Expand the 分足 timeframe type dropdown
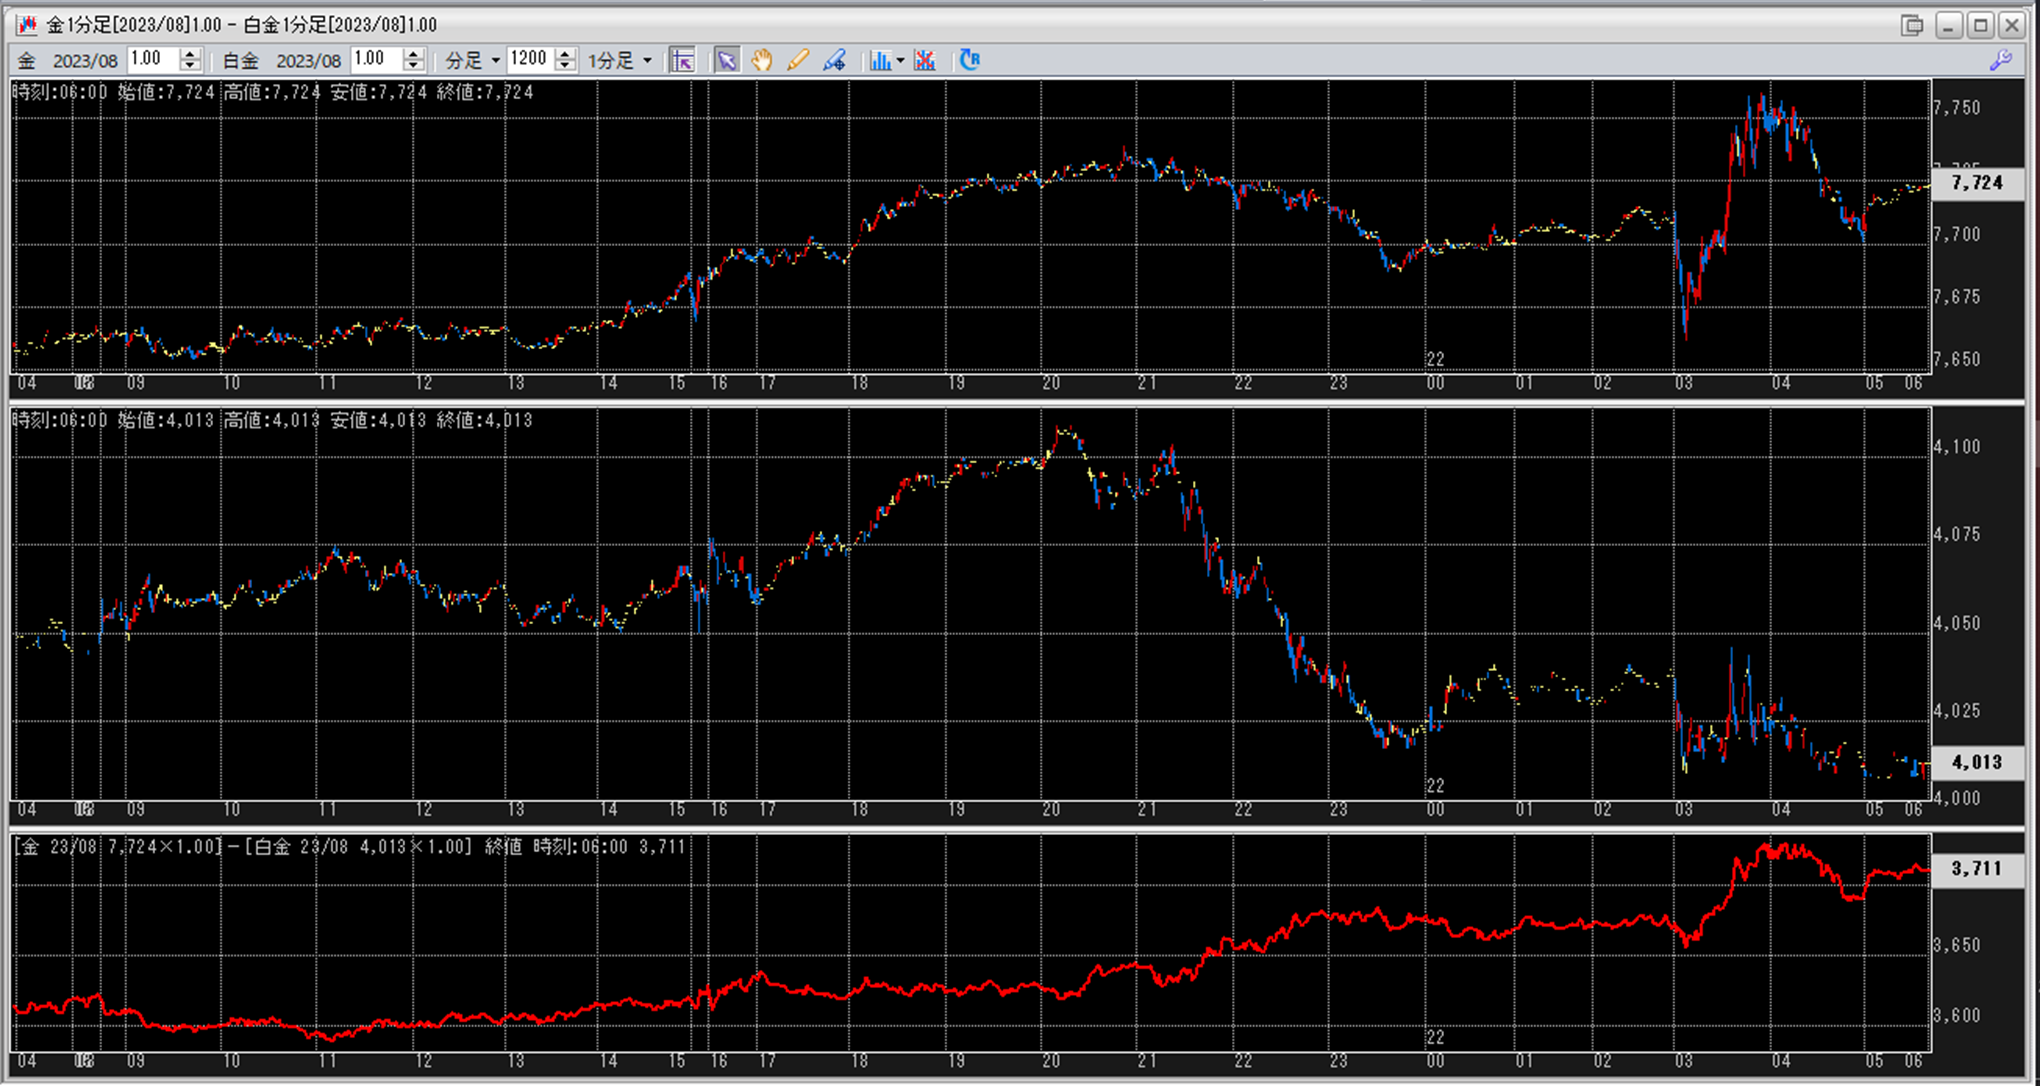Screen dimensions: 2040x1086 coord(495,61)
